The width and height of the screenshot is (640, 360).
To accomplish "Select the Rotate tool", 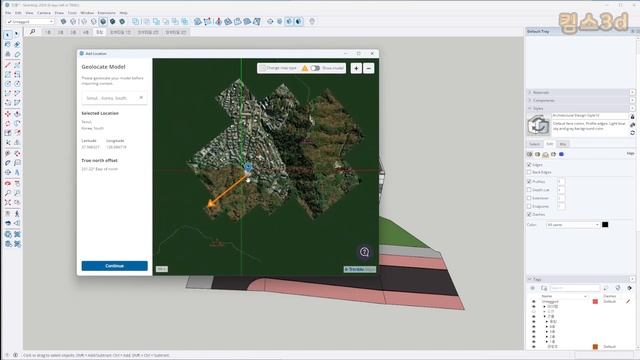I will coord(8,123).
